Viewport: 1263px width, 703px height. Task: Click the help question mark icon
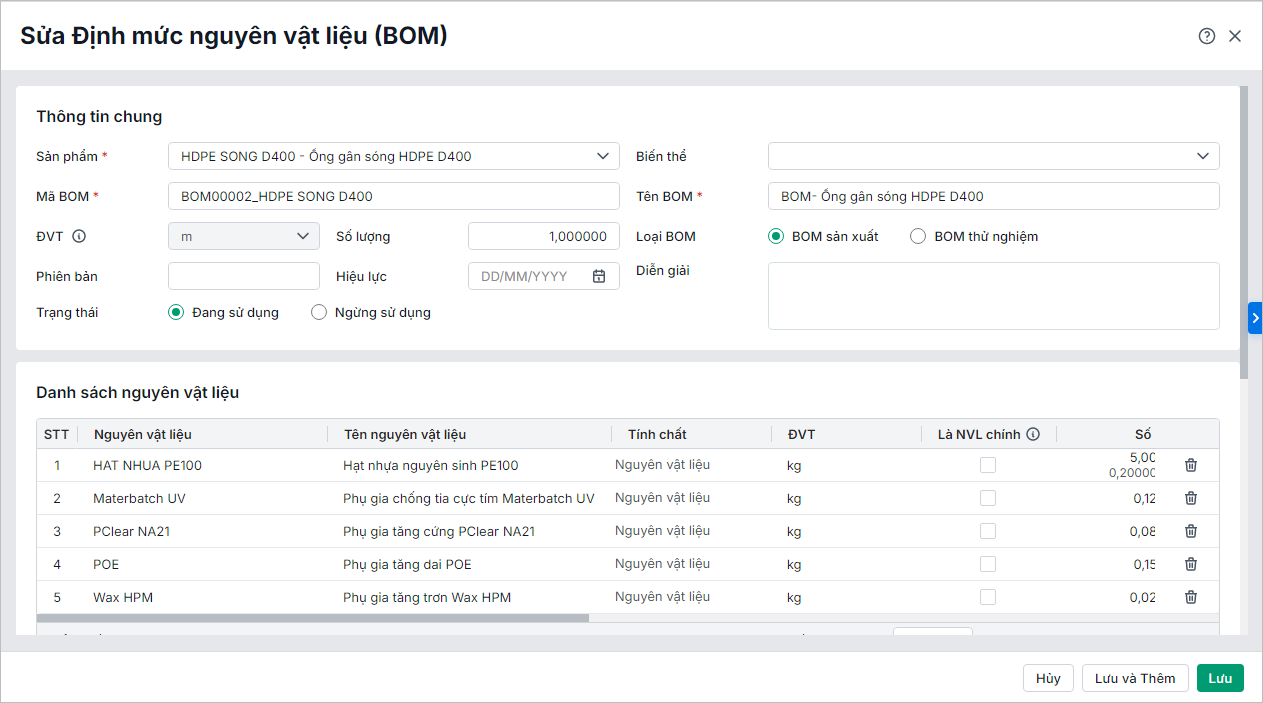point(1206,36)
